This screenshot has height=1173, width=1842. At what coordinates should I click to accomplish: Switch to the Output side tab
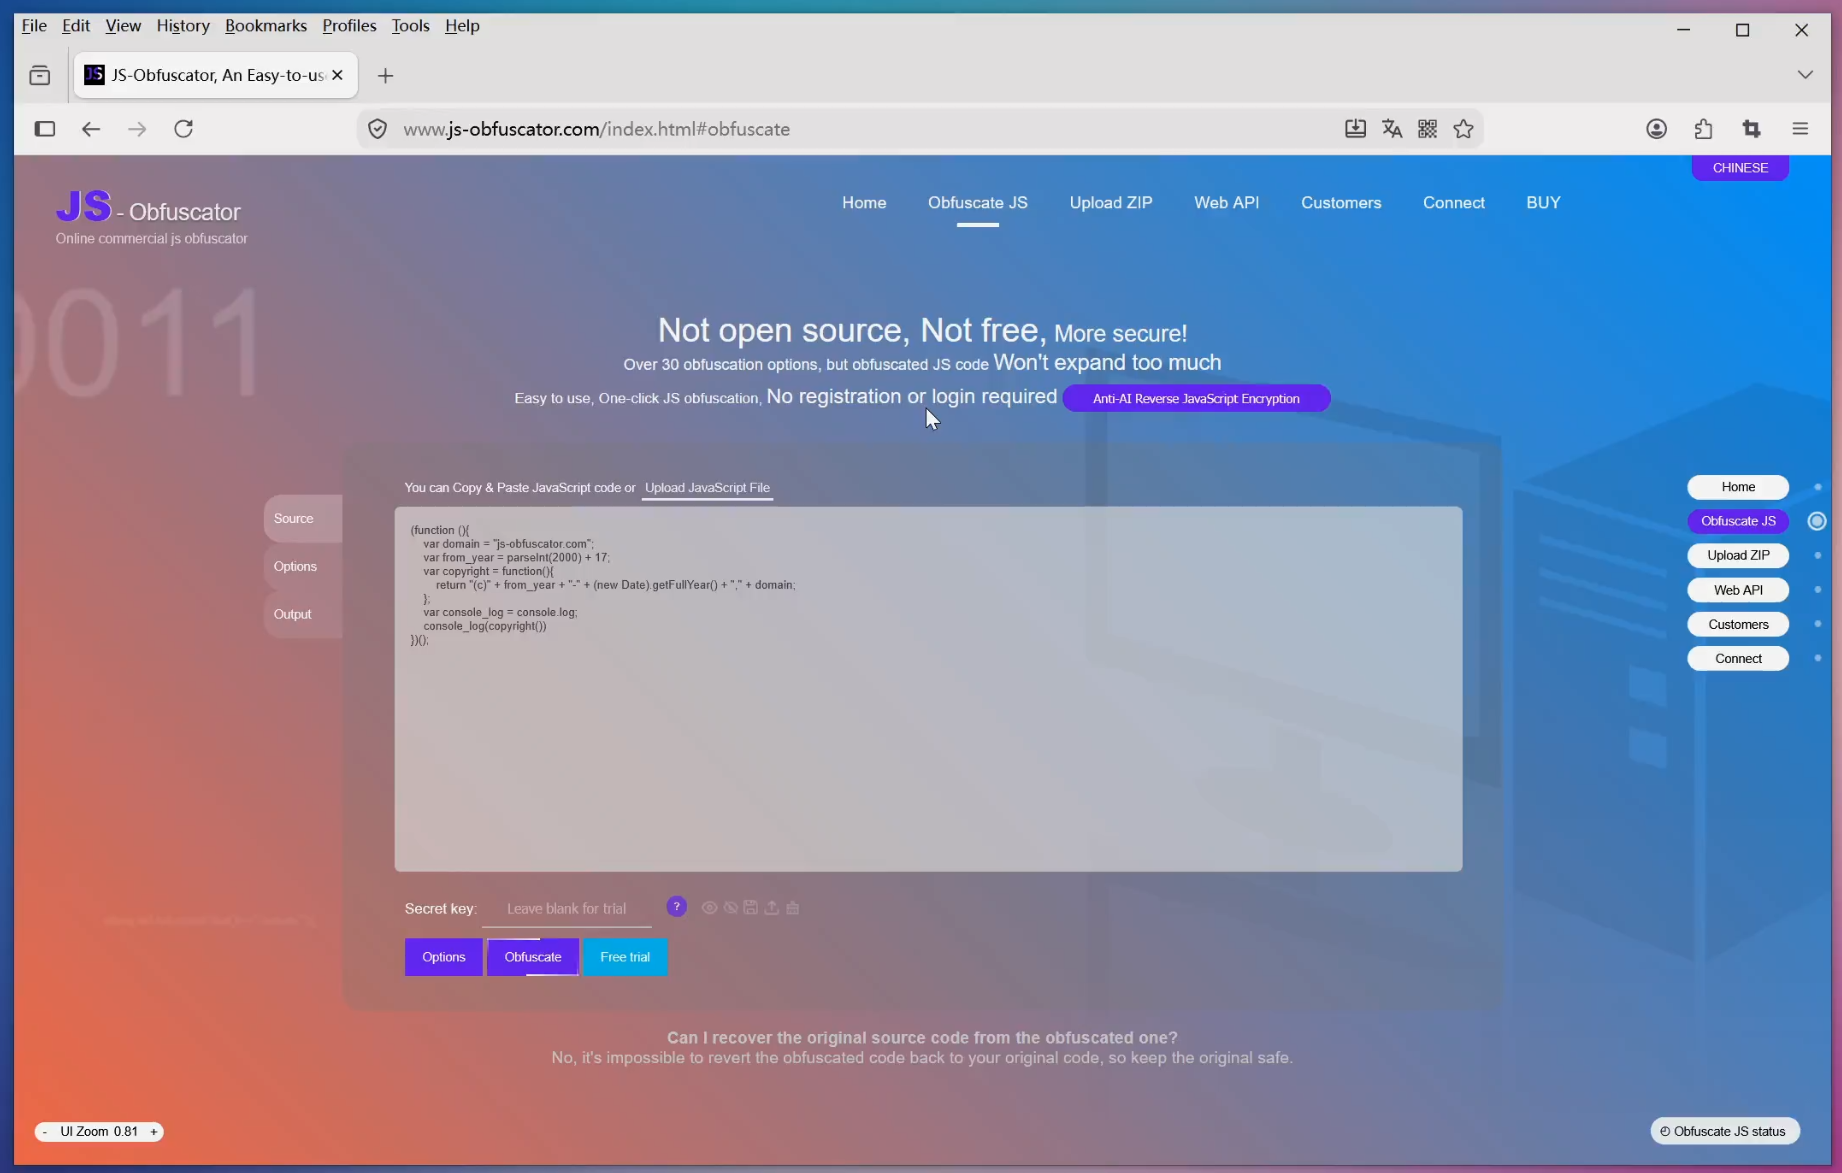point(303,615)
